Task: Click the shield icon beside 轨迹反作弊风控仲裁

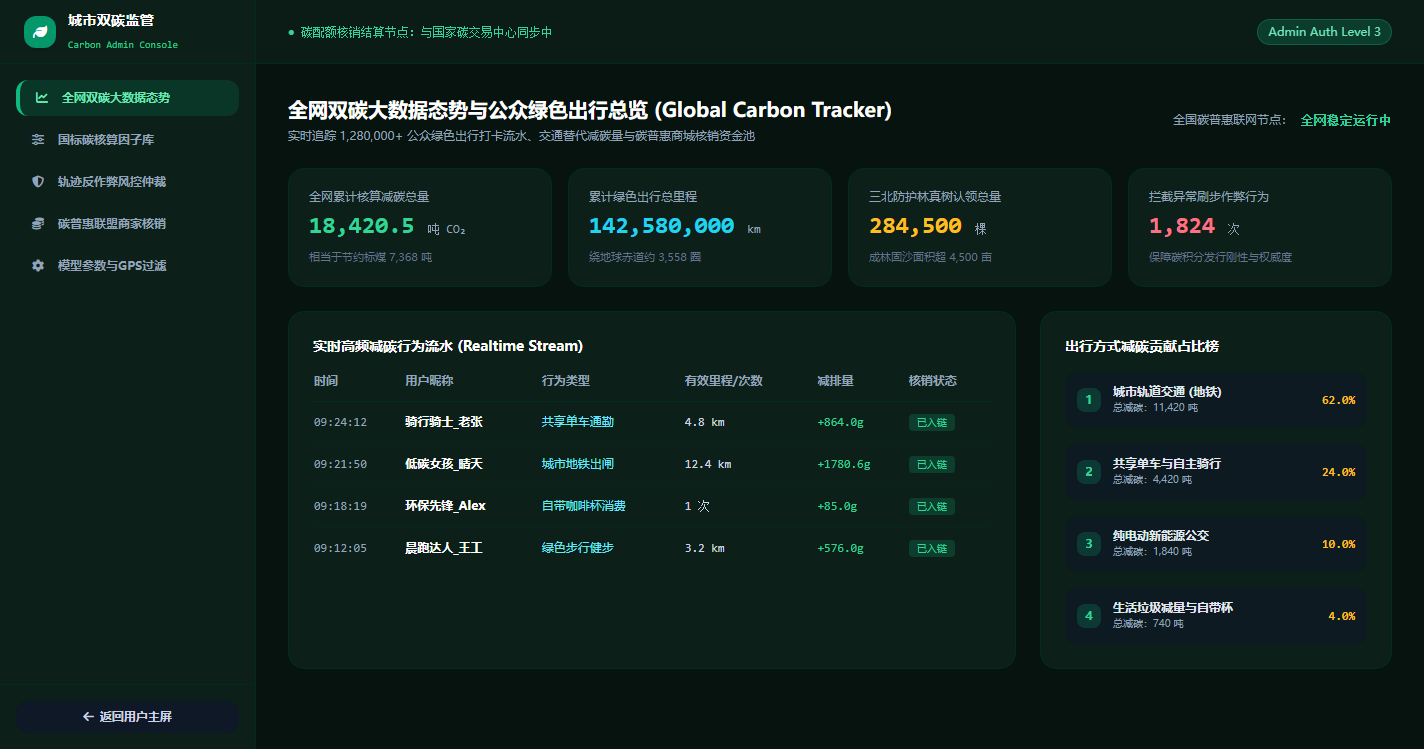Action: [38, 182]
